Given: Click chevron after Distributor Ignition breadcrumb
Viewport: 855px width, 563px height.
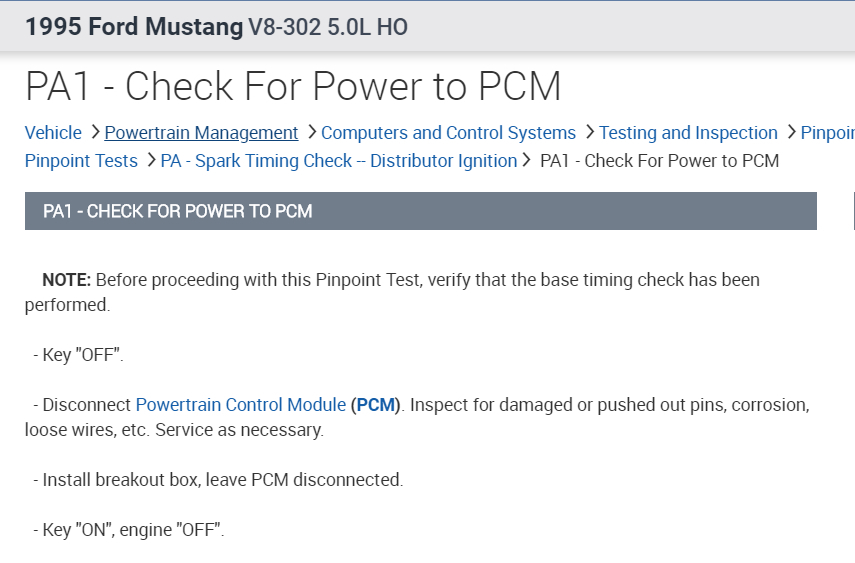Looking at the screenshot, I should tap(526, 159).
